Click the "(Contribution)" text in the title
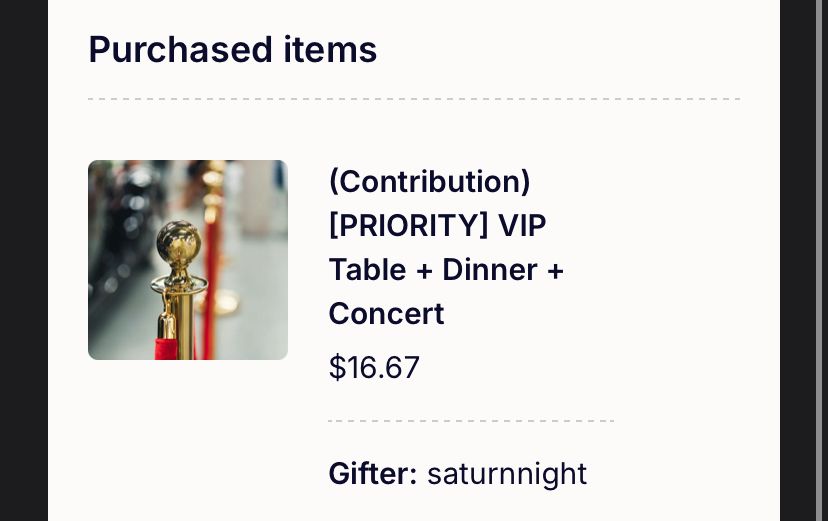 pos(429,182)
